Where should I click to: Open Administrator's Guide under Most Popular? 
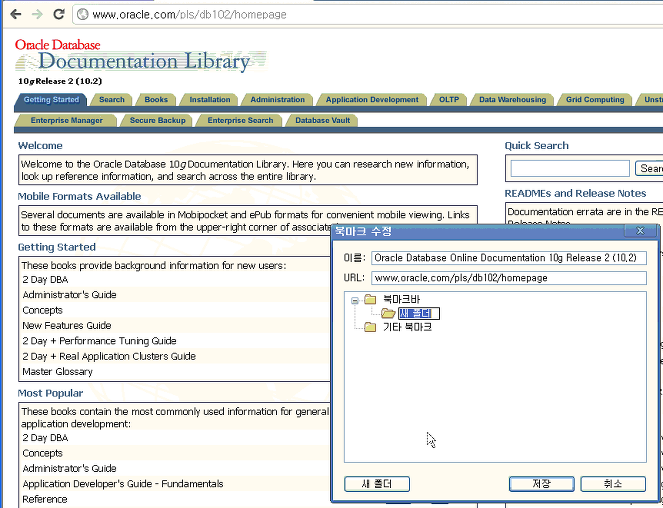coord(69,469)
